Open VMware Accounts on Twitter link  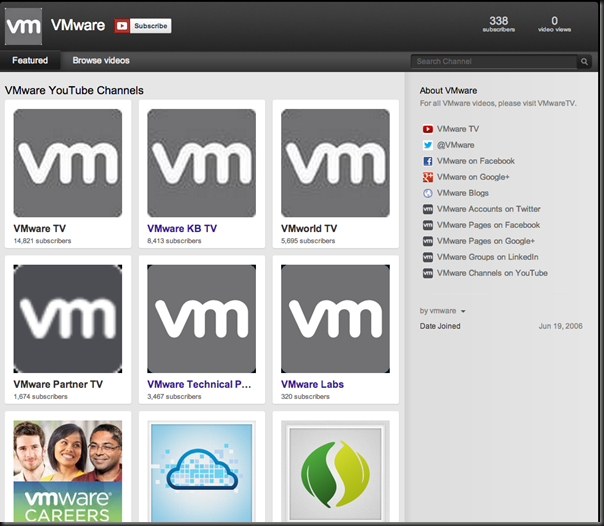point(488,209)
